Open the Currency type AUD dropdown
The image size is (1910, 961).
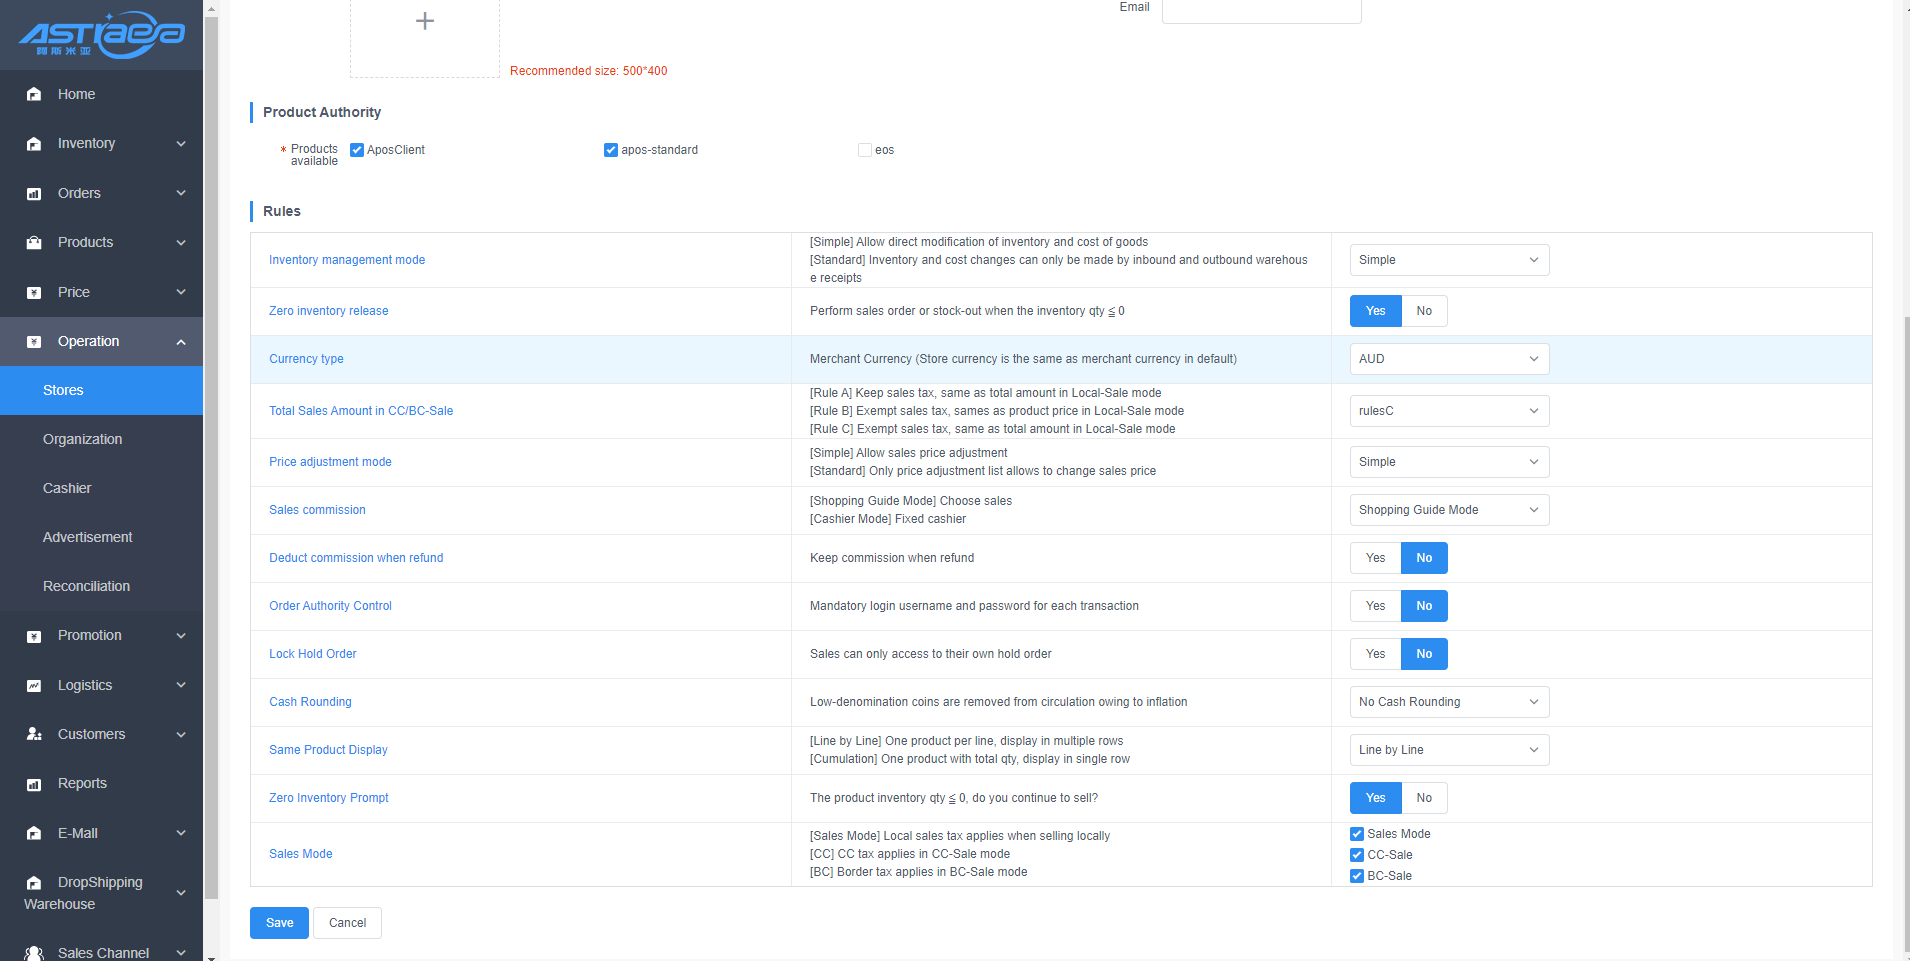coord(1448,359)
